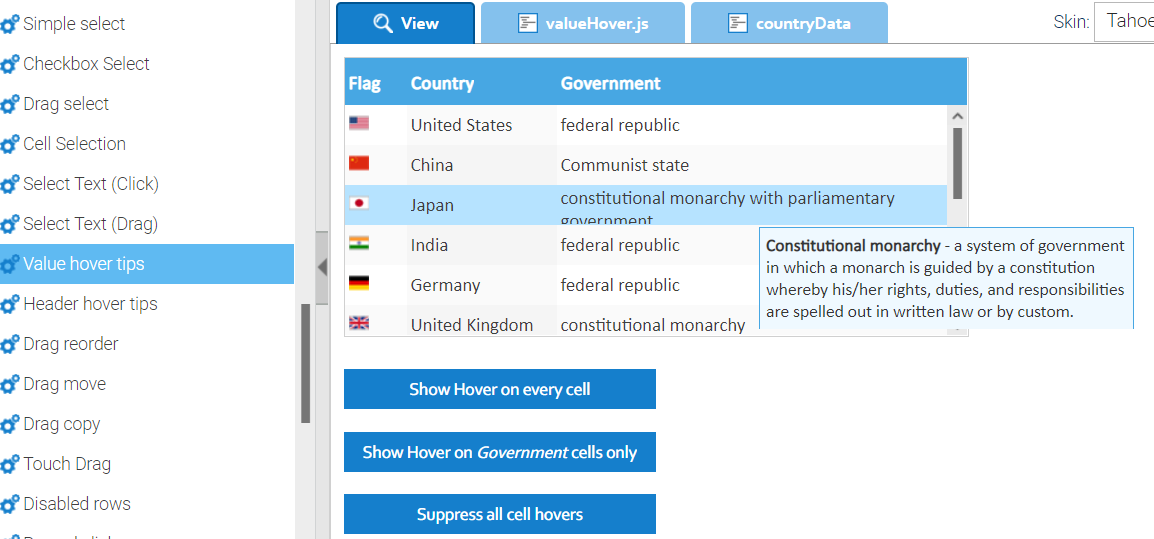Click the India flag icon

(358, 243)
